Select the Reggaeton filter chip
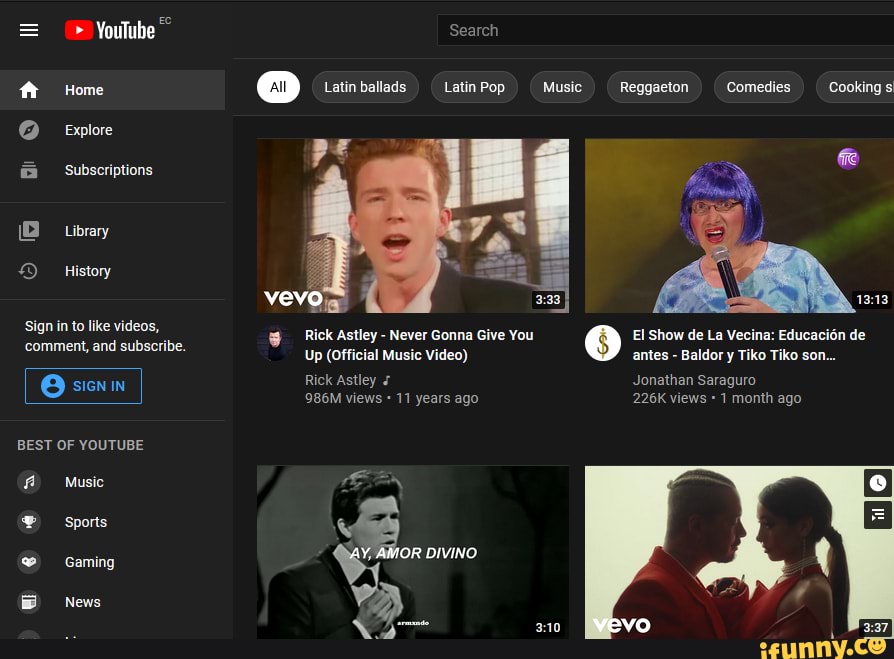894x659 pixels. pyautogui.click(x=654, y=87)
